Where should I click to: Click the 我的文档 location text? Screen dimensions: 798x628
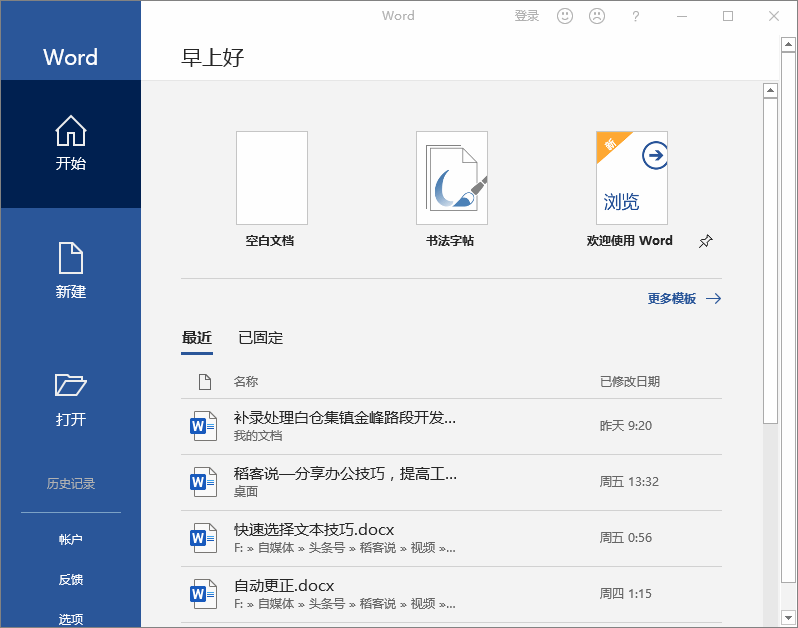[x=258, y=436]
